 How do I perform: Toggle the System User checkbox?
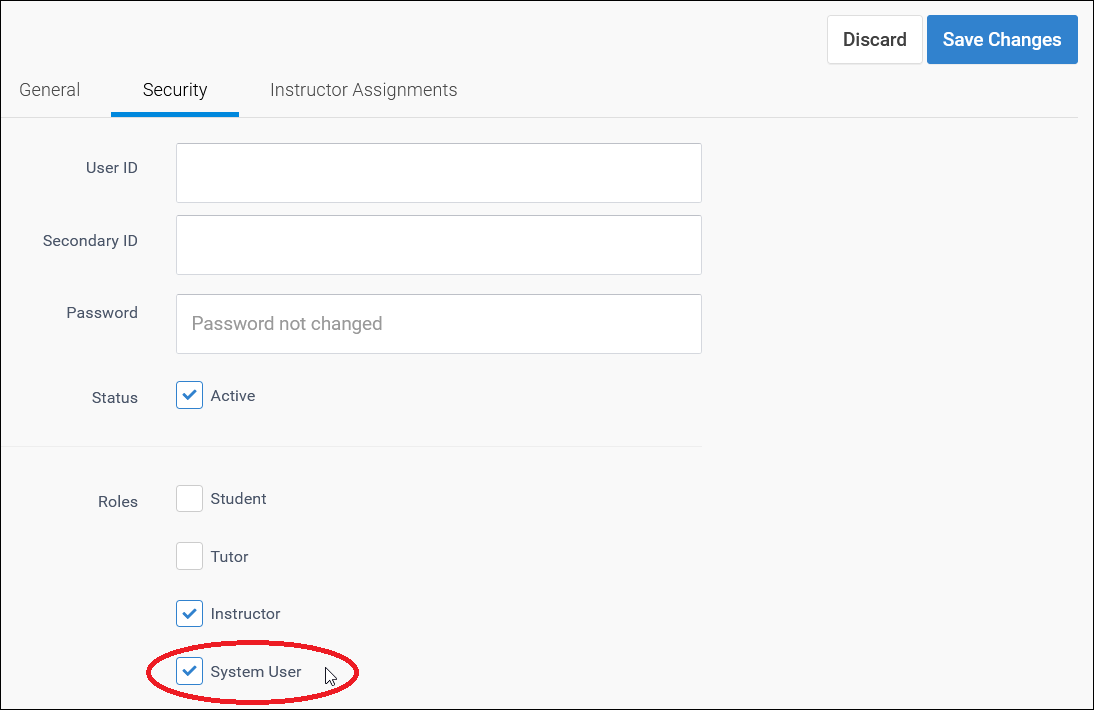click(190, 672)
